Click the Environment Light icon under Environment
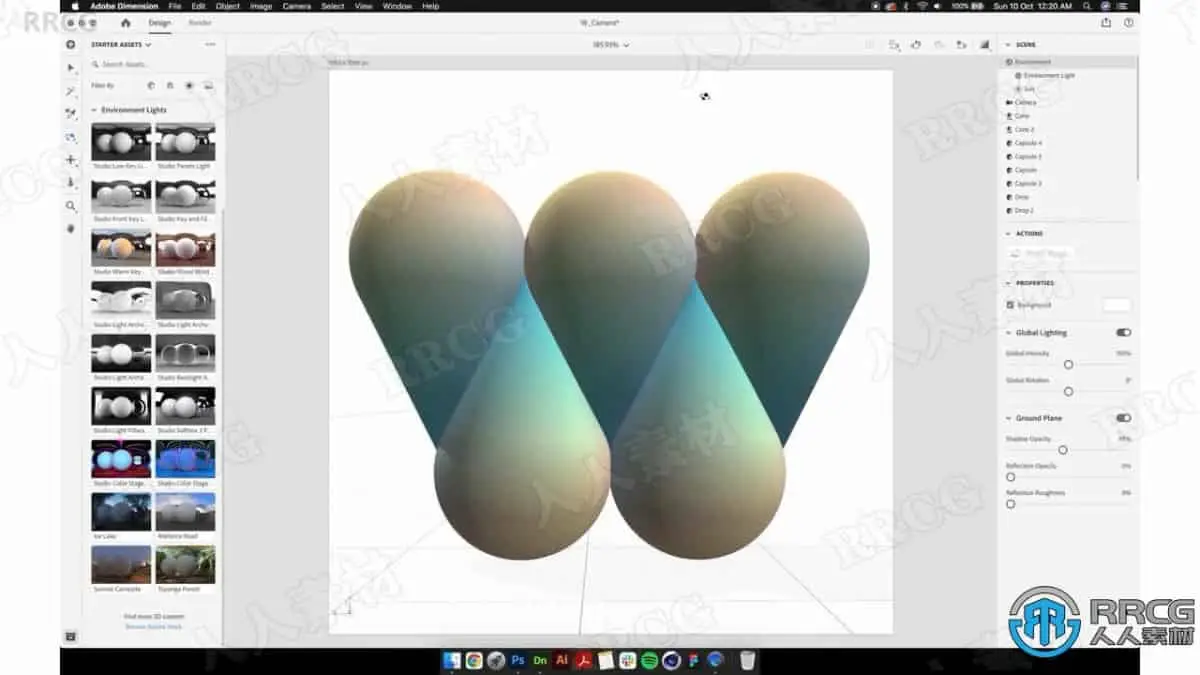Viewport: 1200px width, 675px height. [1018, 75]
